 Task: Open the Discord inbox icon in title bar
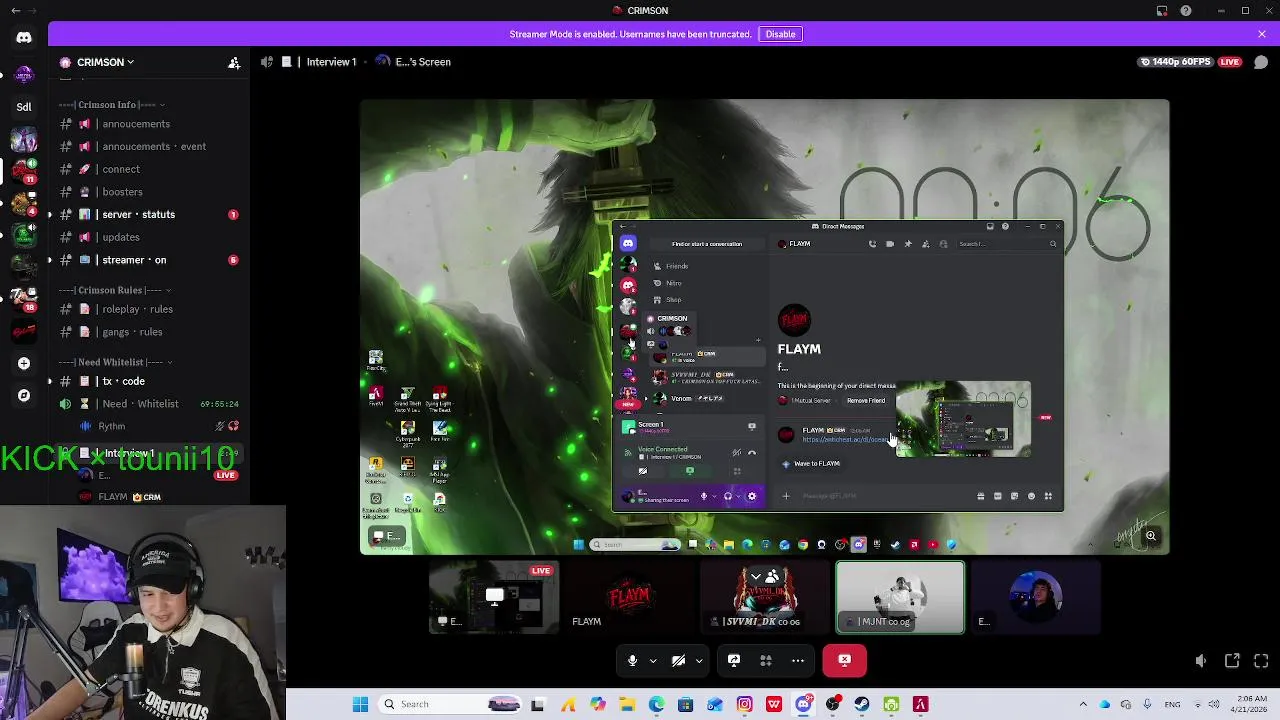tap(1162, 11)
